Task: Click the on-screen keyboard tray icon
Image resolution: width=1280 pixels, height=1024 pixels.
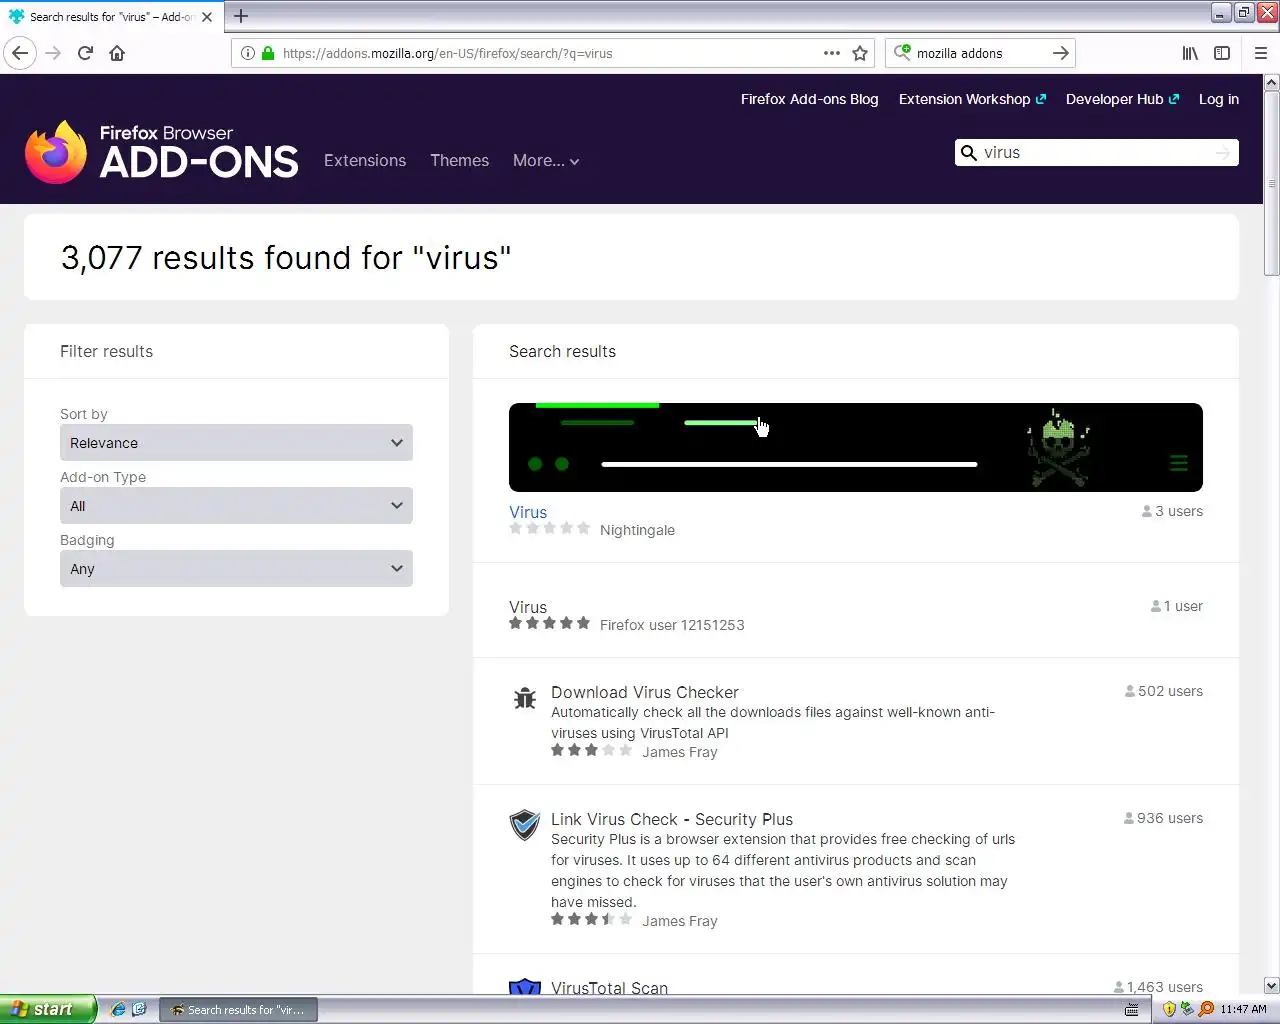Action: pos(1131,1009)
